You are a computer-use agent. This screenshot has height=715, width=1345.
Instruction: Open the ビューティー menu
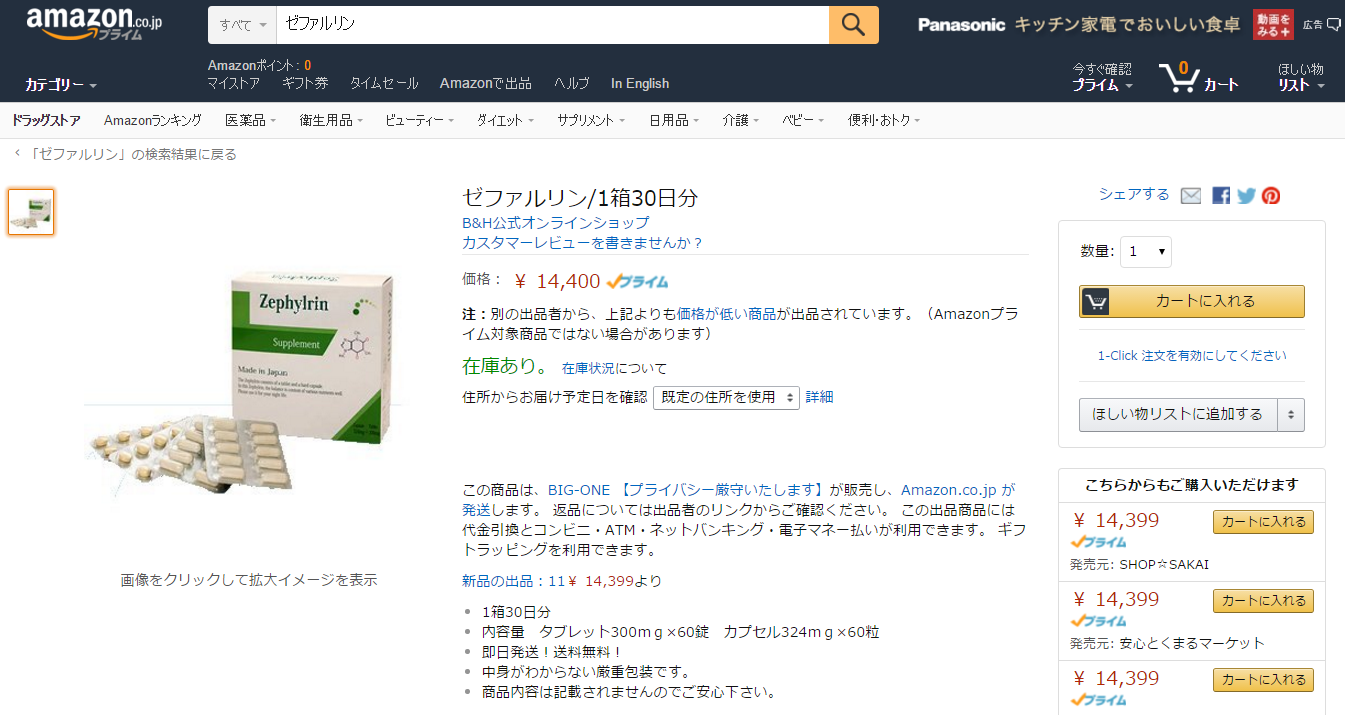coord(419,120)
